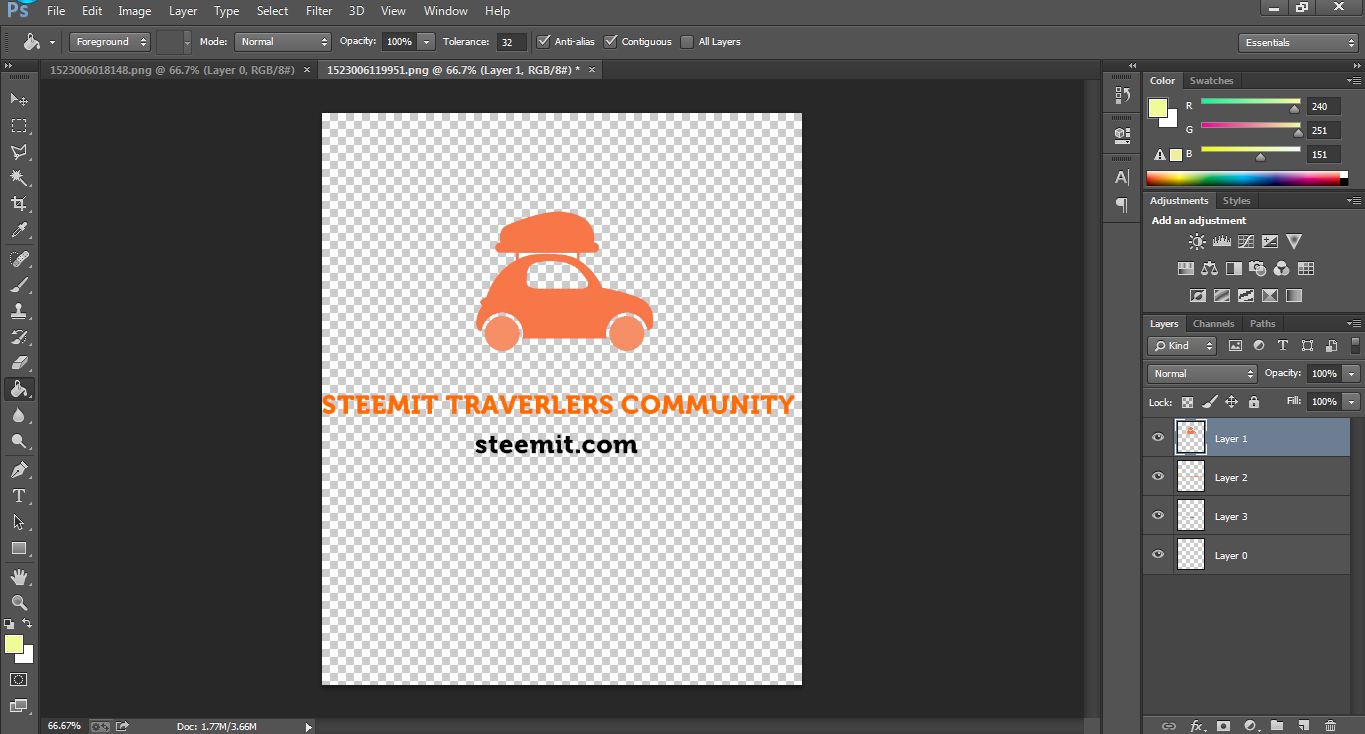
Task: Select the Hand tool
Action: (19, 577)
